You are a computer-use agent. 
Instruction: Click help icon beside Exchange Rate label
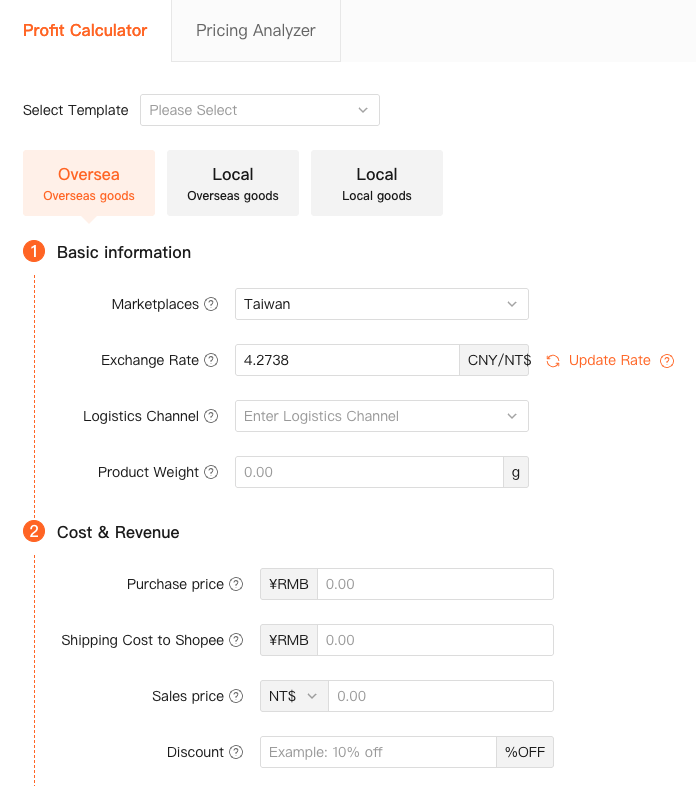coord(211,360)
